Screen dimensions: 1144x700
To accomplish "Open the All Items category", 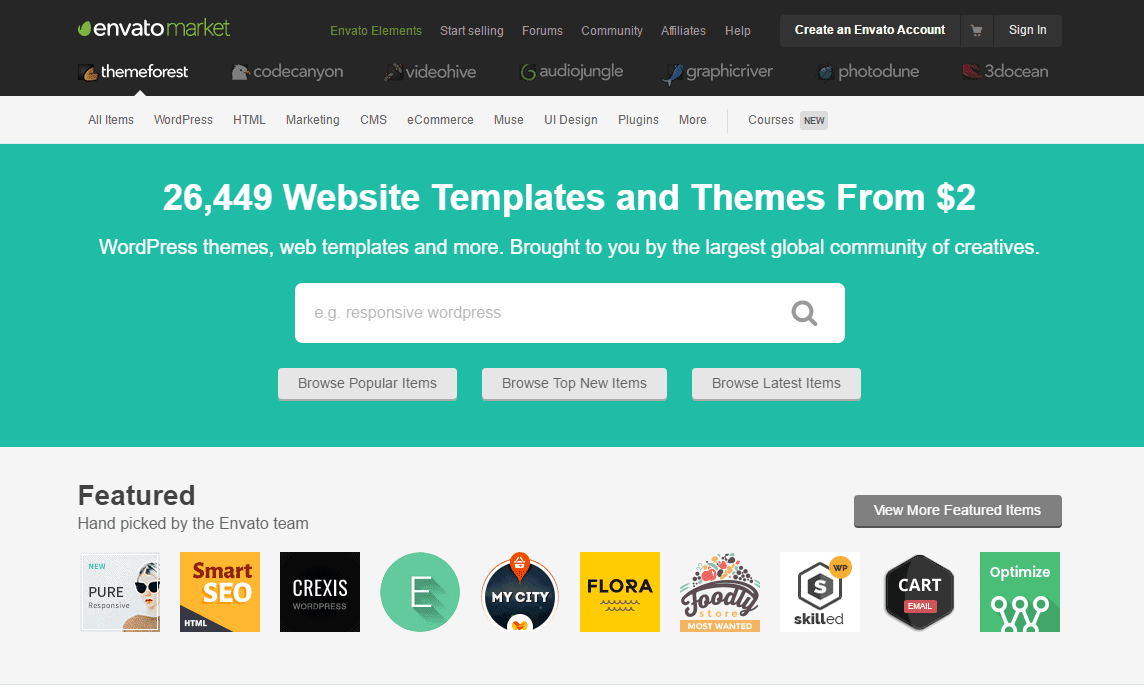I will coord(111,120).
